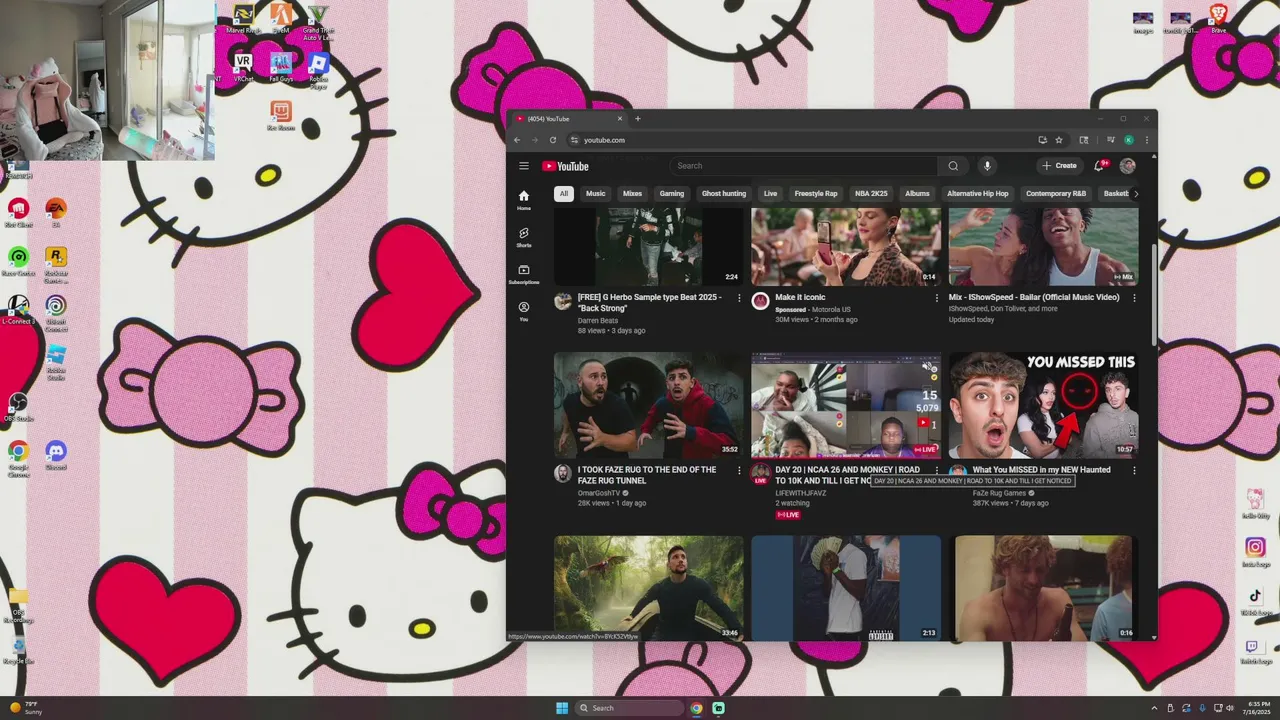Select the Gaming category chip
1280x720 pixels.
point(672,193)
